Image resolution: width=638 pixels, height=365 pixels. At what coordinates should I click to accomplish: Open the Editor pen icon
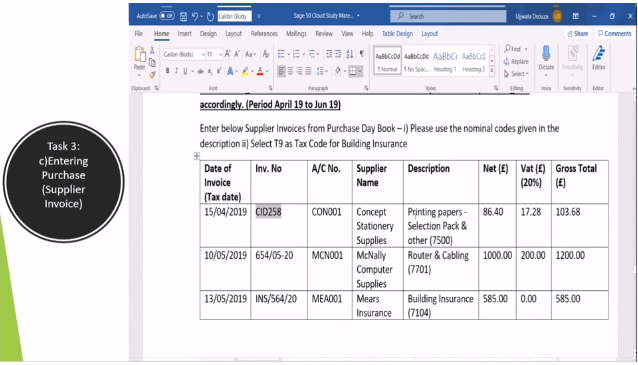click(599, 54)
